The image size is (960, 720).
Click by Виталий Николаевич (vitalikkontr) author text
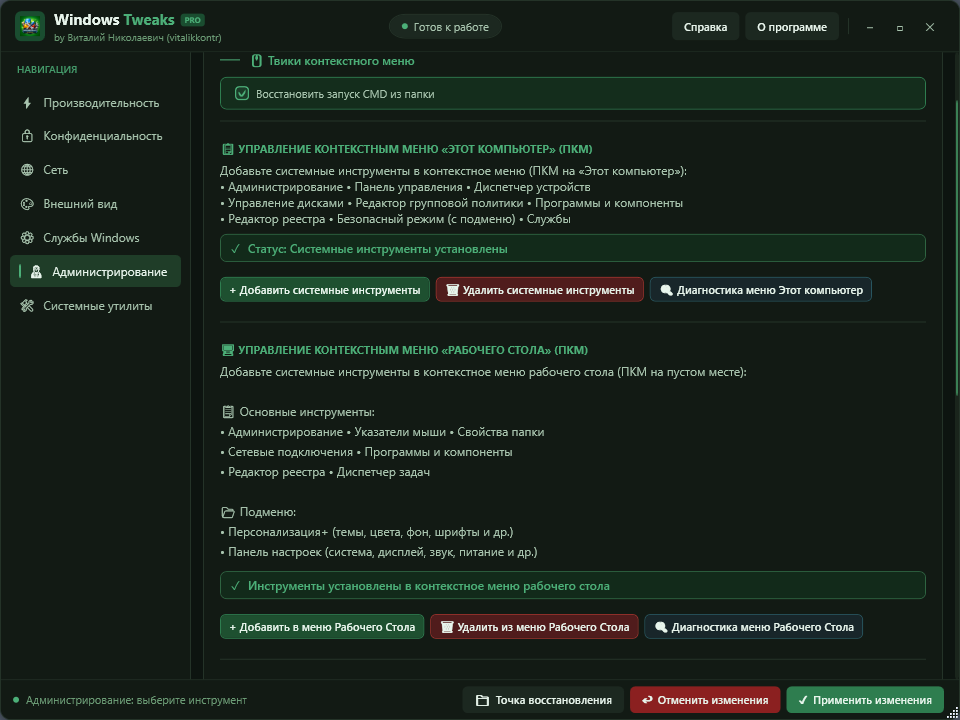[x=138, y=37]
